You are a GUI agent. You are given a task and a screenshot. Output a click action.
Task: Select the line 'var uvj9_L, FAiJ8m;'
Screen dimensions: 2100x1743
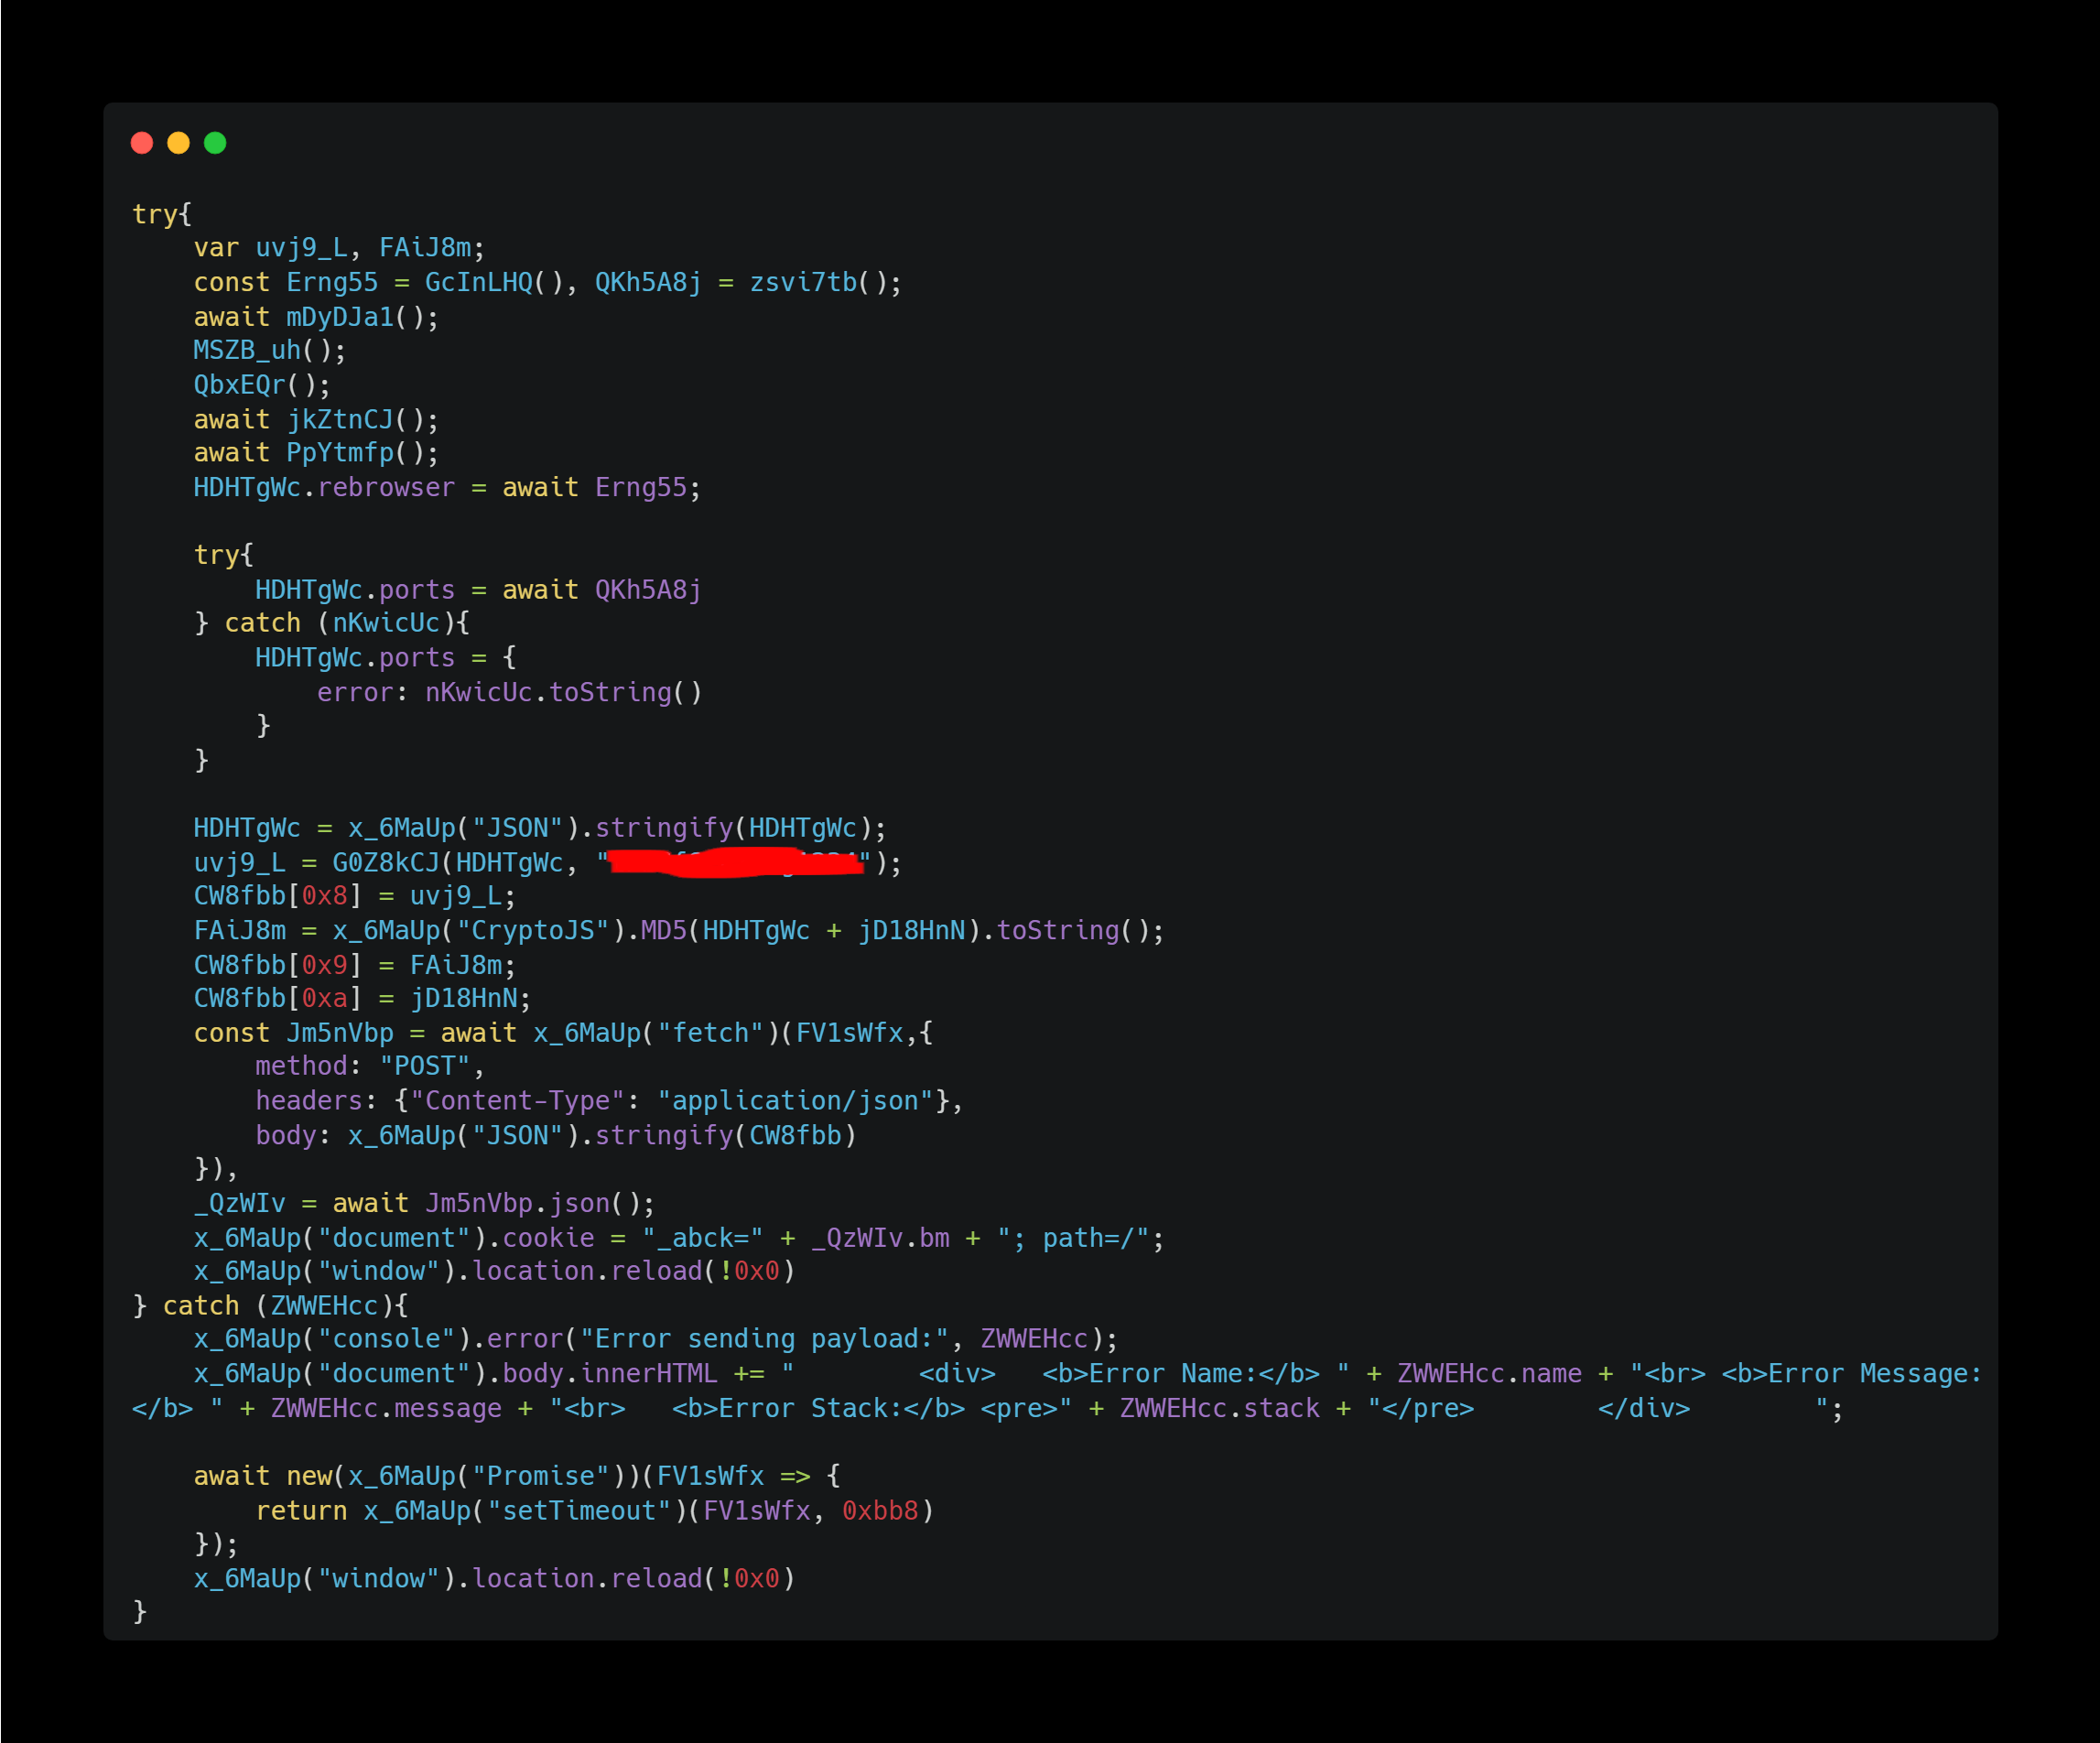(x=339, y=248)
